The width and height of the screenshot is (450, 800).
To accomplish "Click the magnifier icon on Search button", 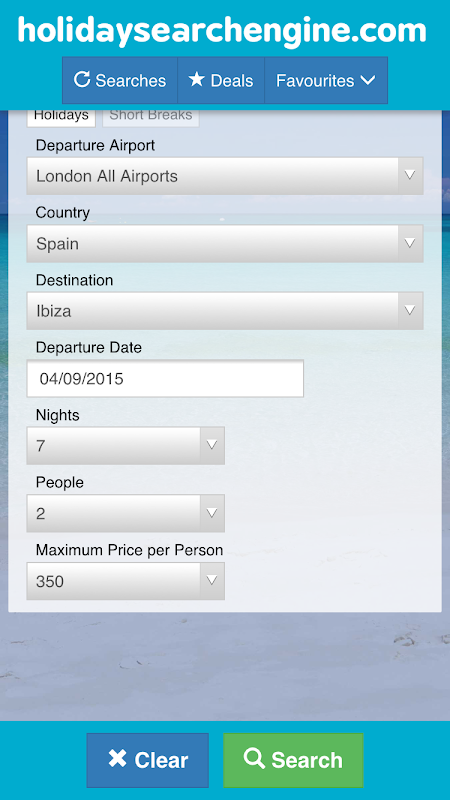I will pyautogui.click(x=254, y=759).
